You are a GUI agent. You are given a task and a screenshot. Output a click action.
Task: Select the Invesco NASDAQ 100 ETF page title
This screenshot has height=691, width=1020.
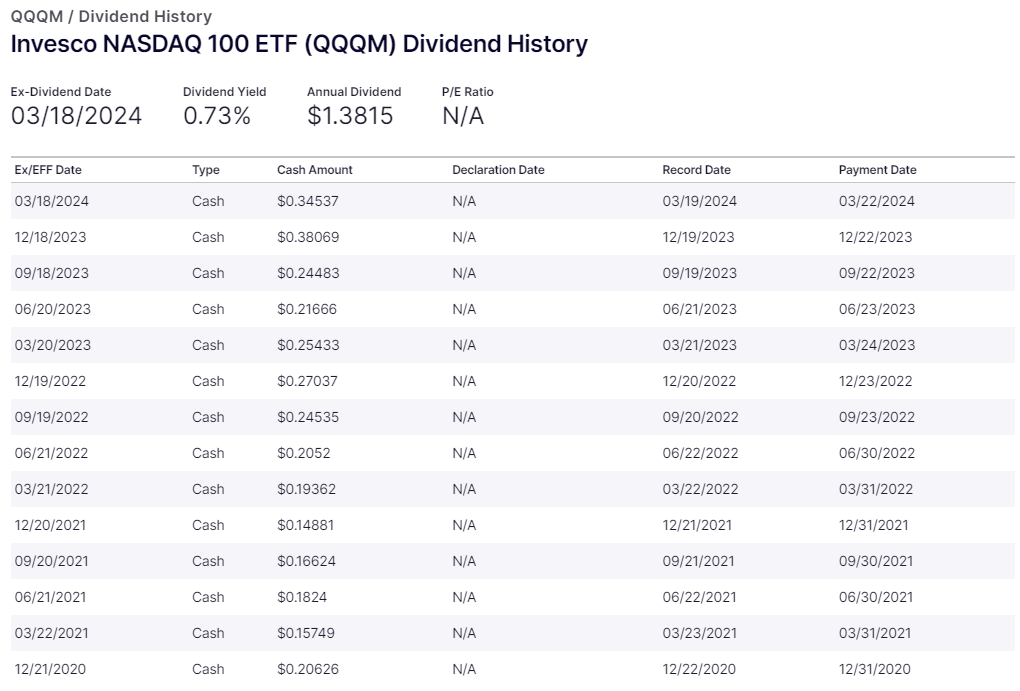(299, 44)
